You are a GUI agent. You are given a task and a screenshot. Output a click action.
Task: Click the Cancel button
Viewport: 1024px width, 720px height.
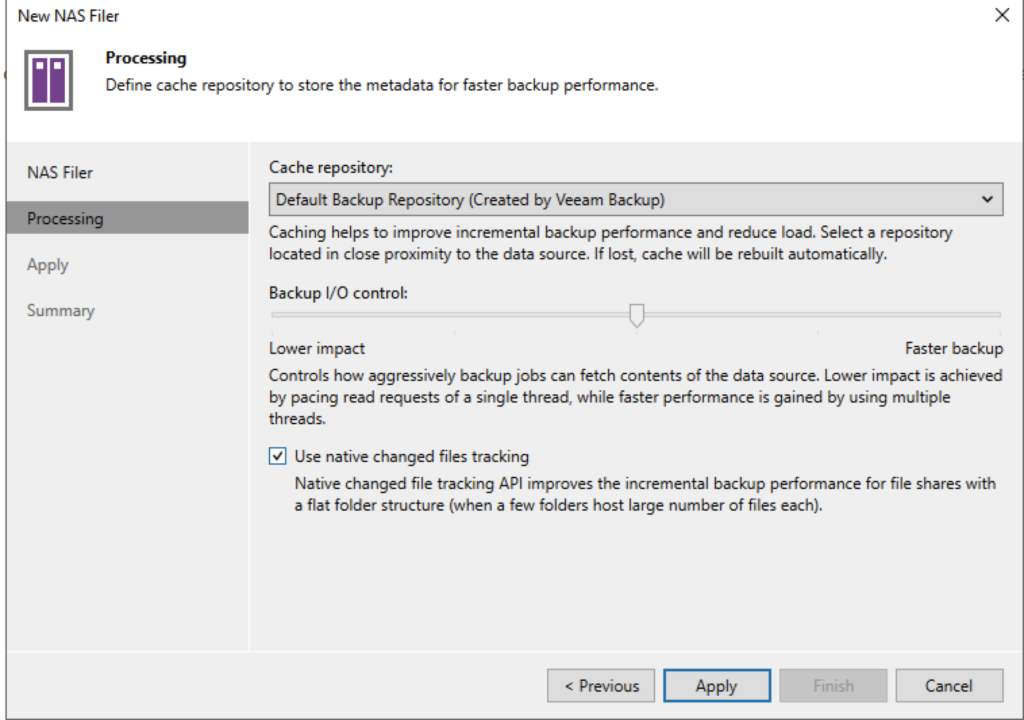click(948, 686)
